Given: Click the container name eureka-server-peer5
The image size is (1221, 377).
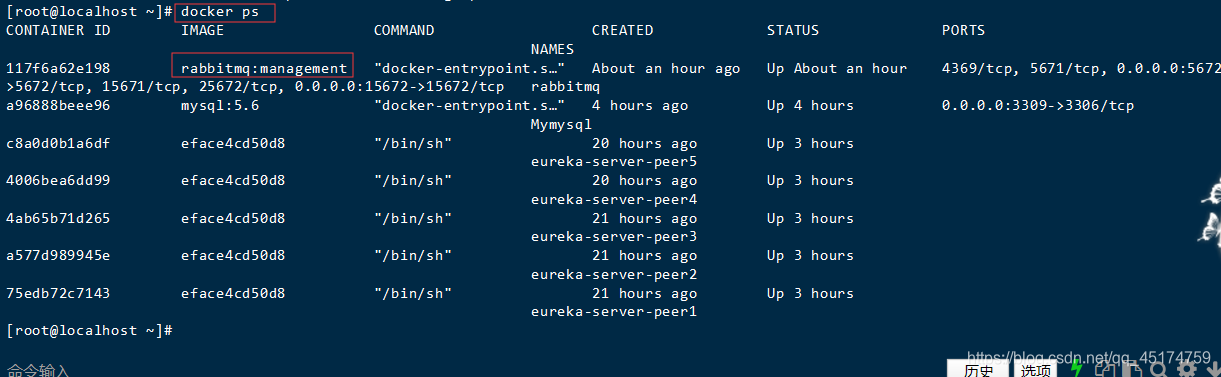Looking at the screenshot, I should click(614, 161).
